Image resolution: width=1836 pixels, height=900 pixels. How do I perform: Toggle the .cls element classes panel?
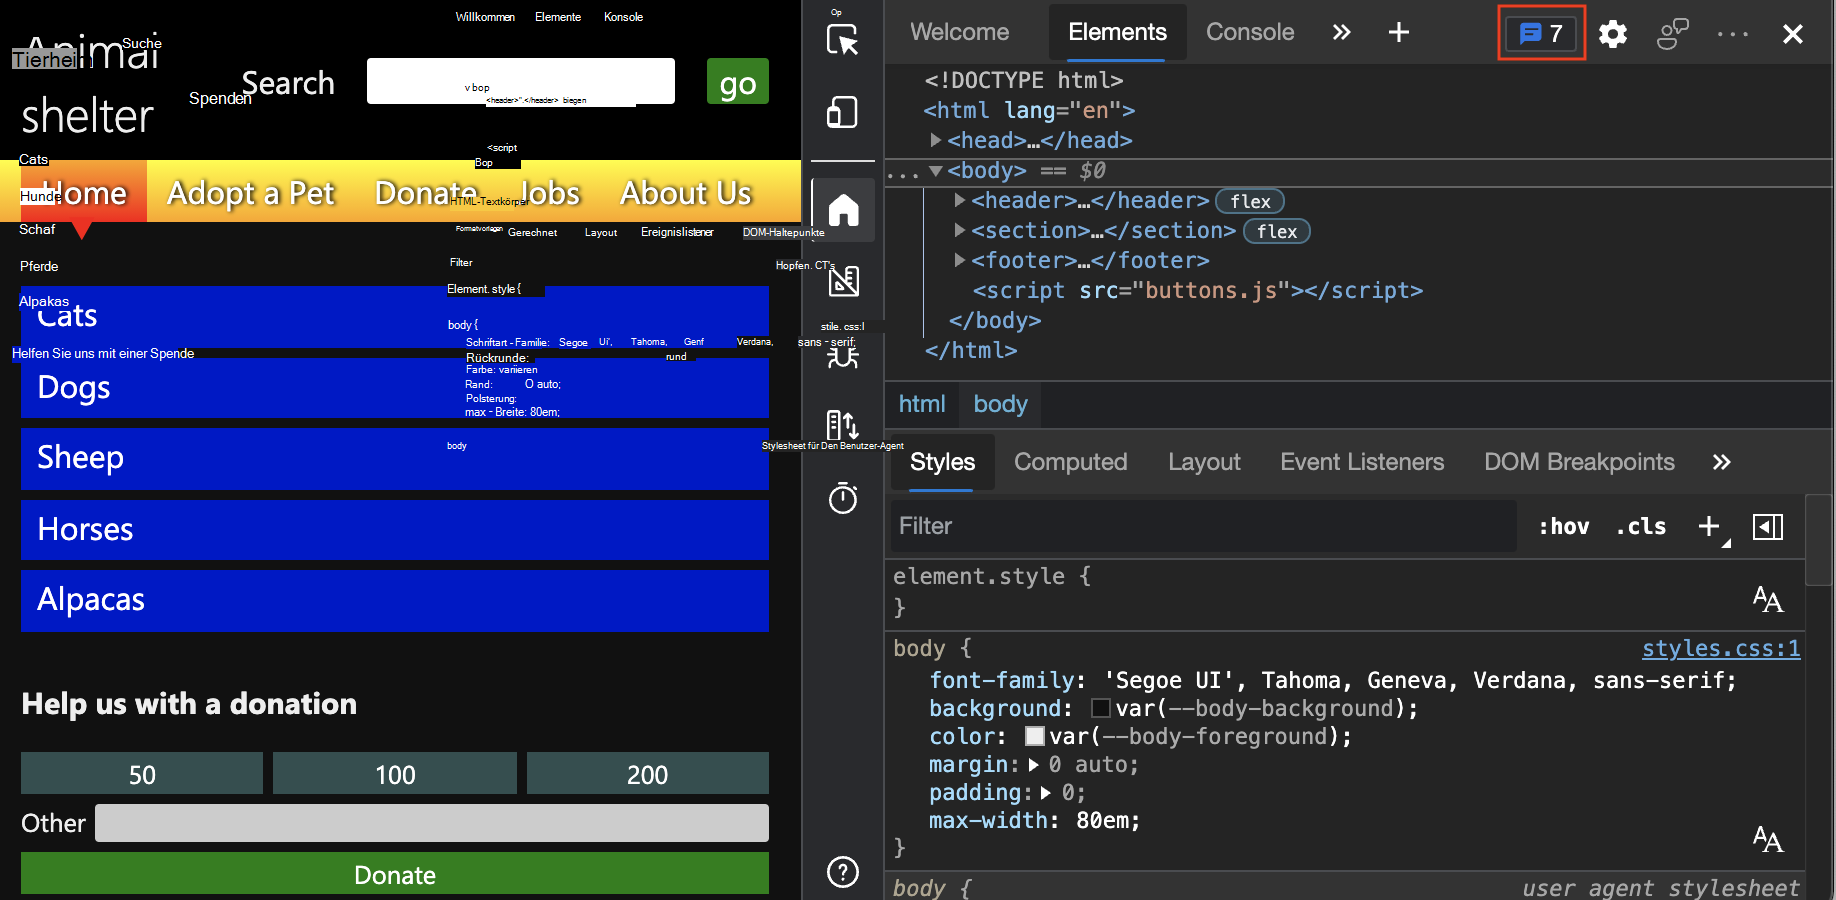[x=1640, y=526]
